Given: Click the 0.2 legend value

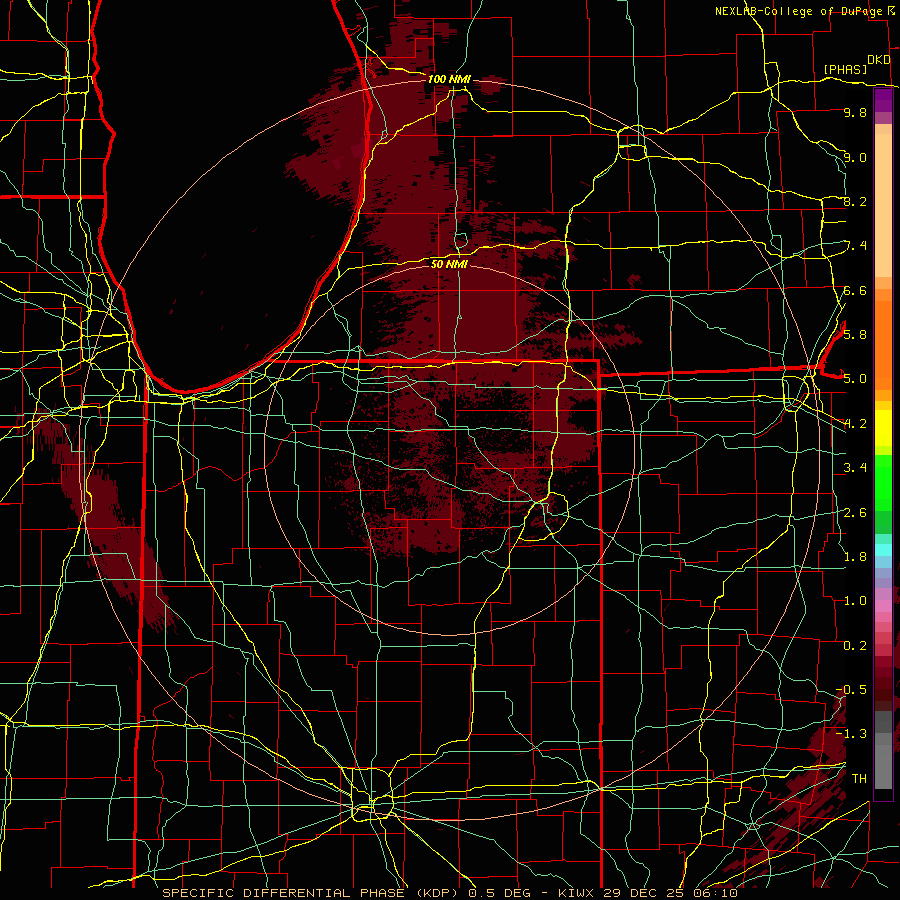Looking at the screenshot, I should pyautogui.click(x=855, y=646).
